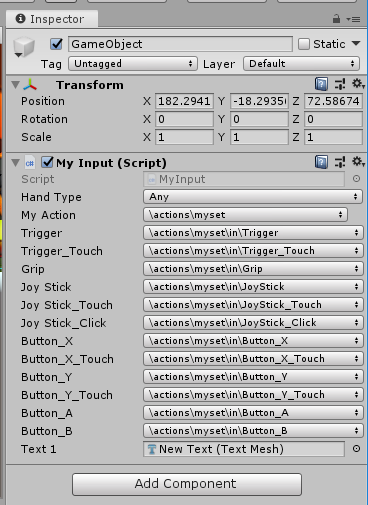Click the Scale label

tap(36, 137)
